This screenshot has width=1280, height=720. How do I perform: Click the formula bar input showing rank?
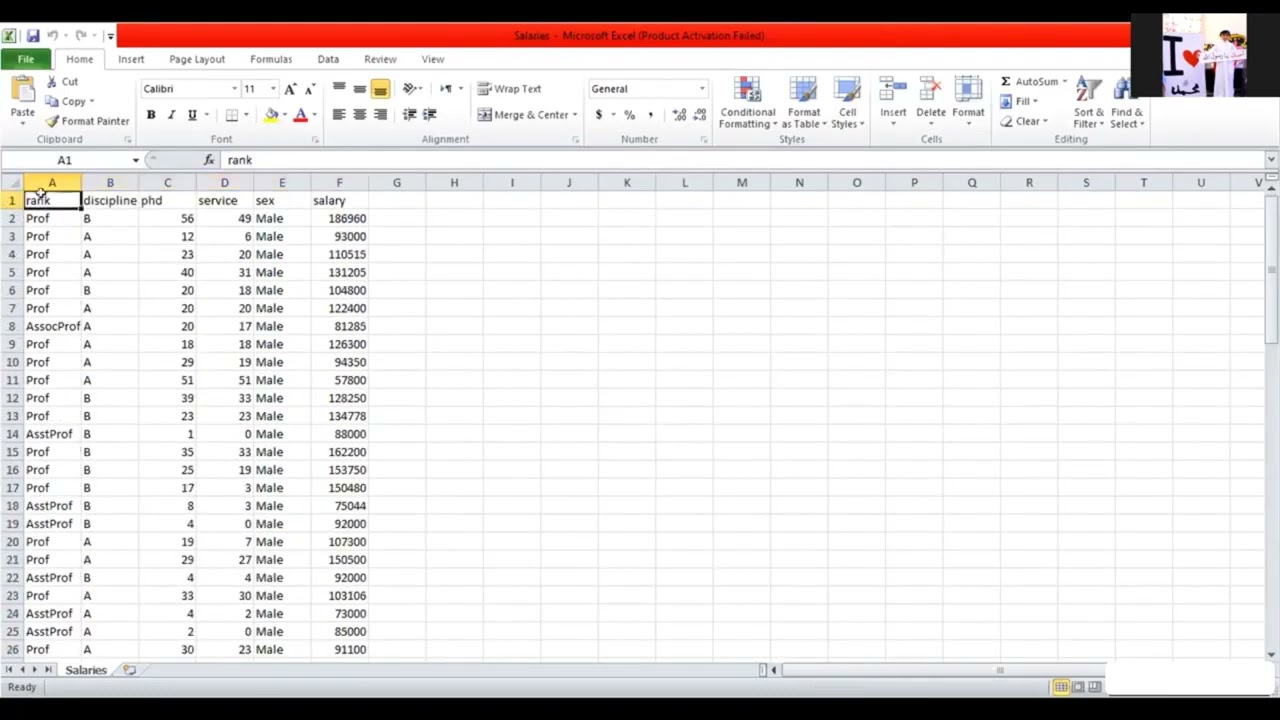tap(745, 160)
